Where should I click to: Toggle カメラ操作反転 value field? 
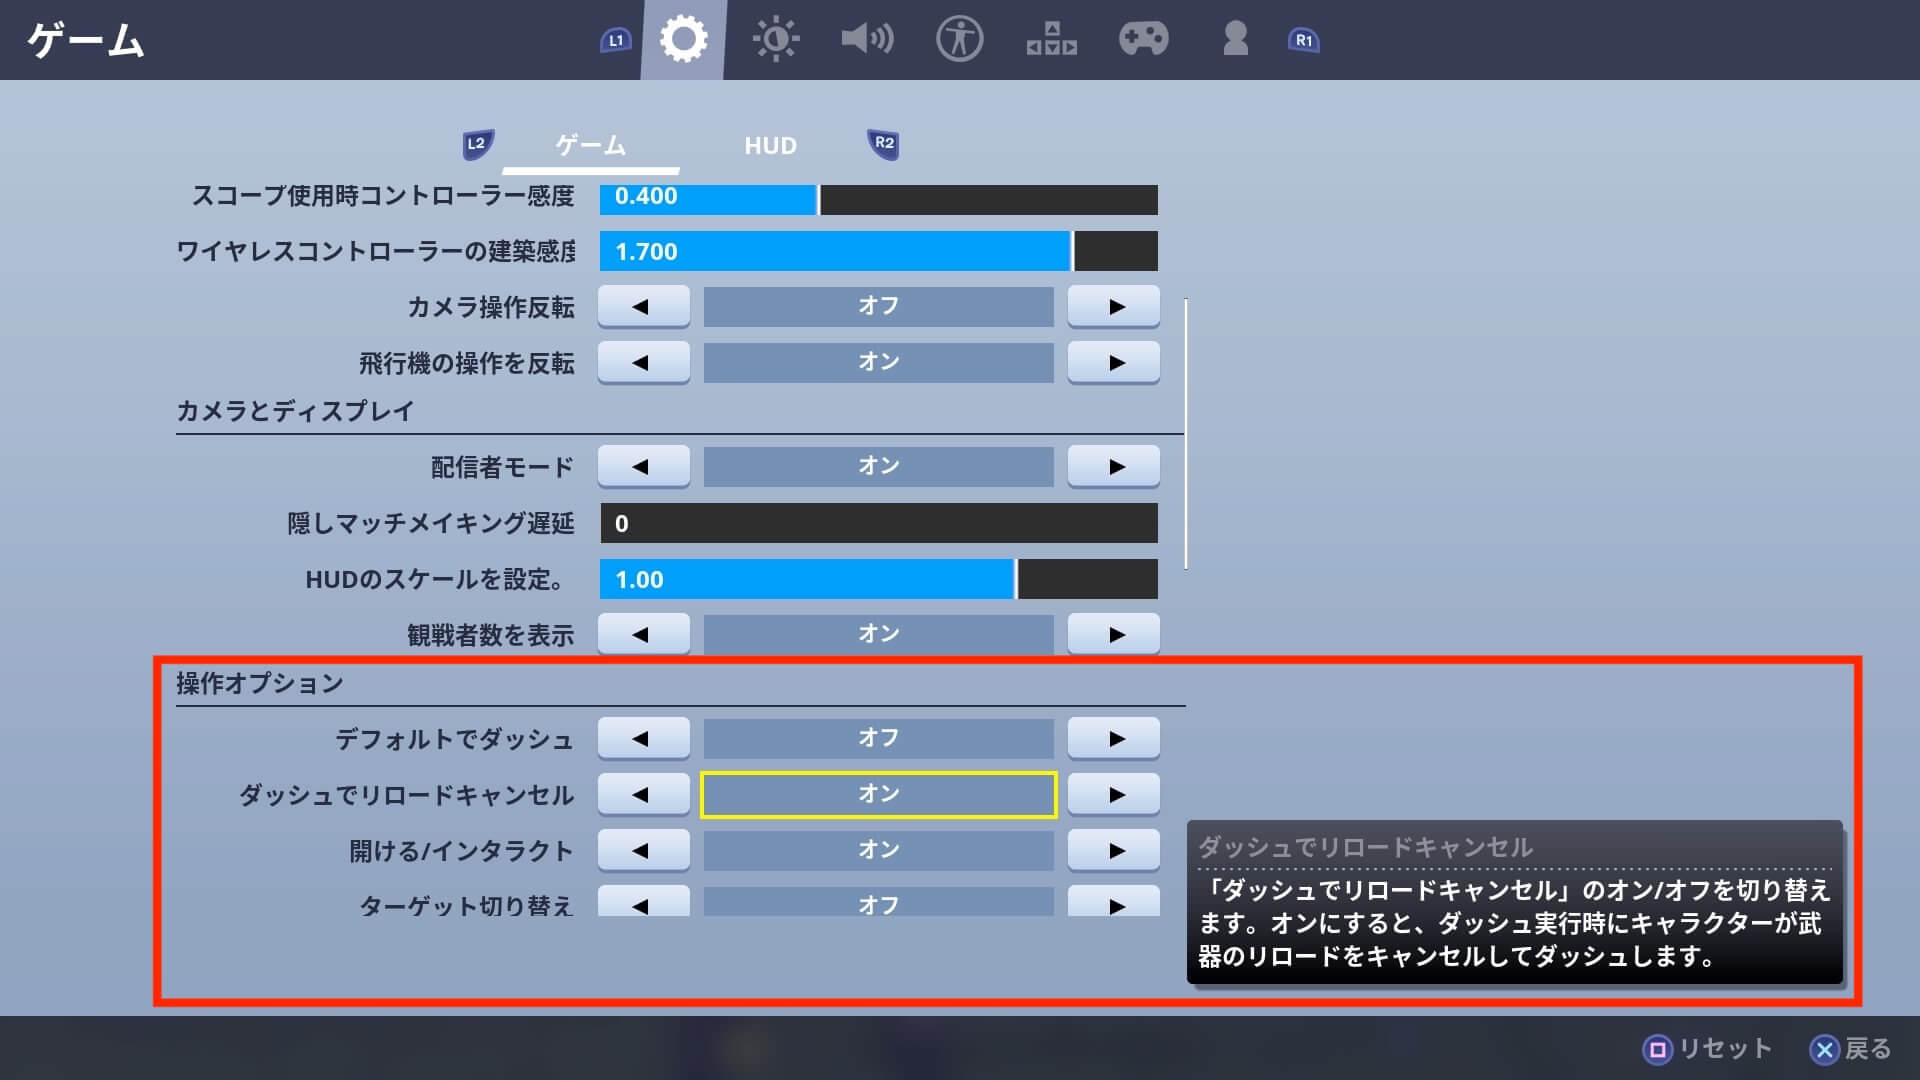click(878, 306)
